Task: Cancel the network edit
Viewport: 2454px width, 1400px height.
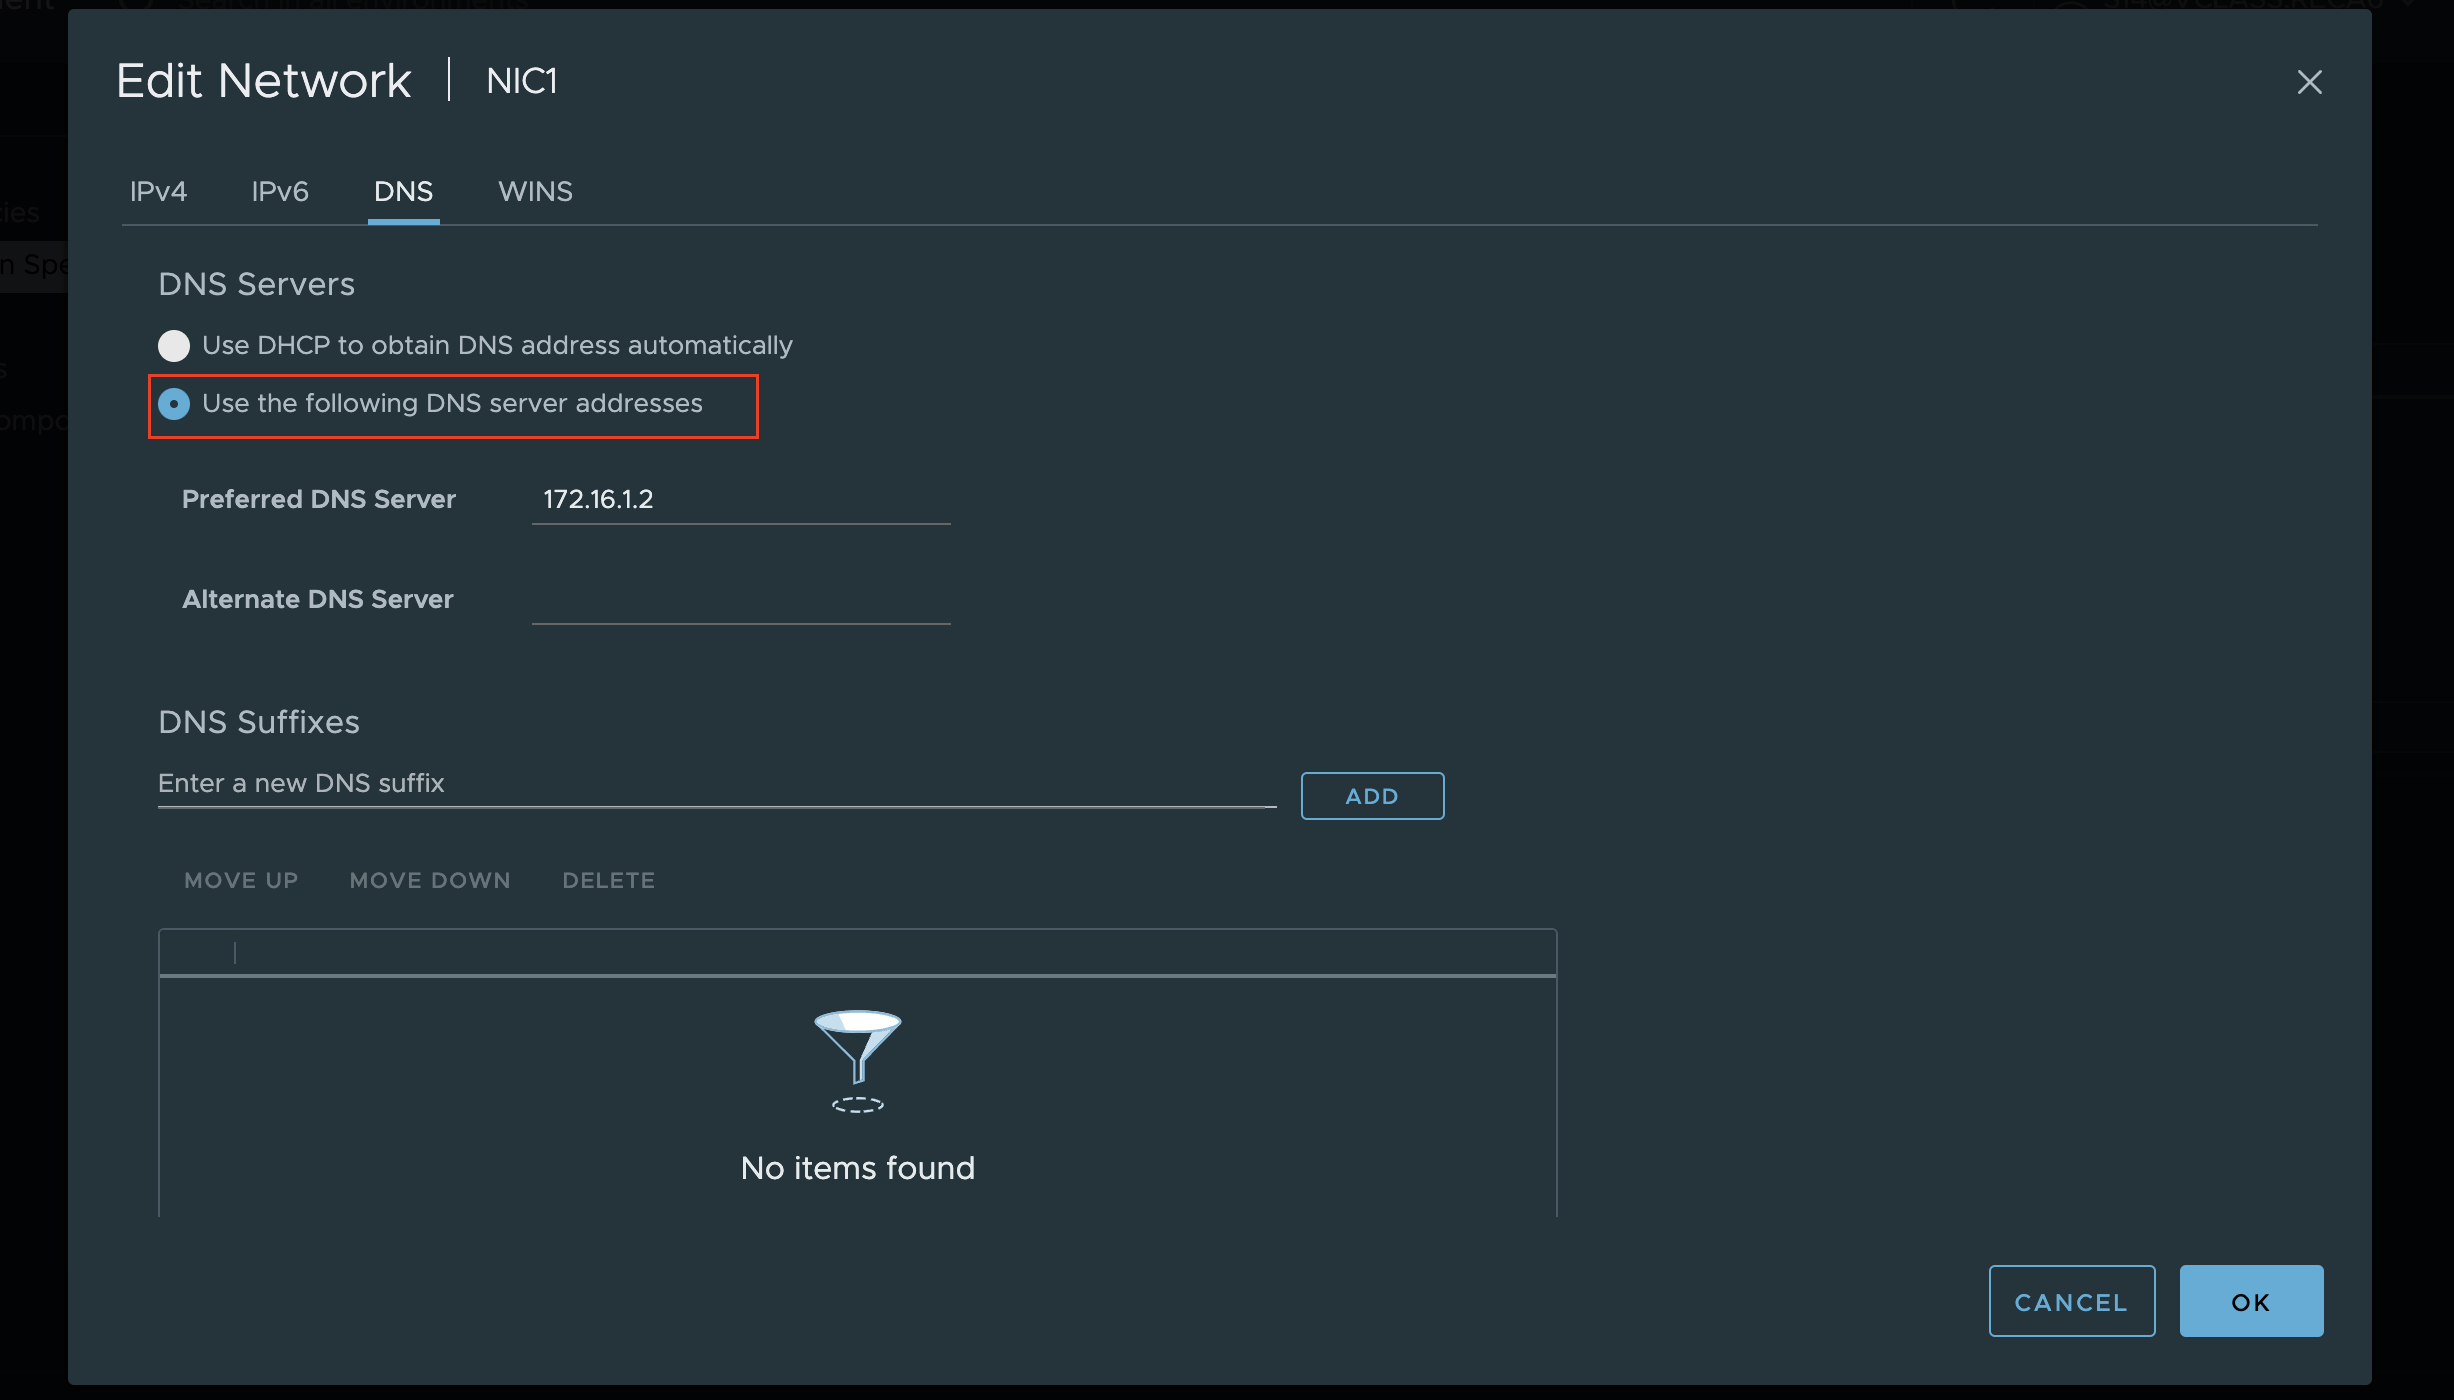Action: point(2071,1301)
